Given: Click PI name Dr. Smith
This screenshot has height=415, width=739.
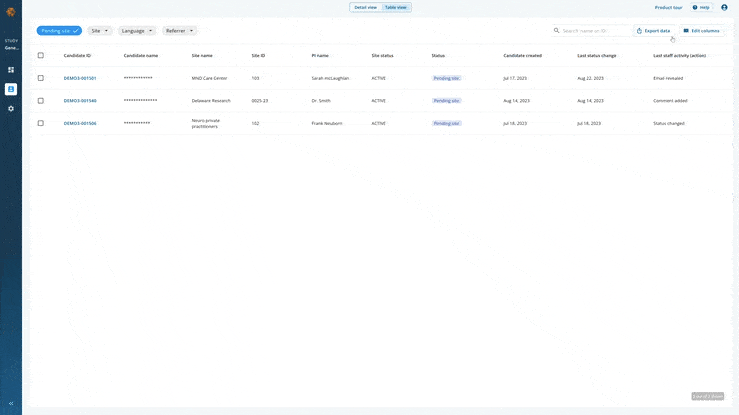Looking at the screenshot, I should [x=321, y=101].
